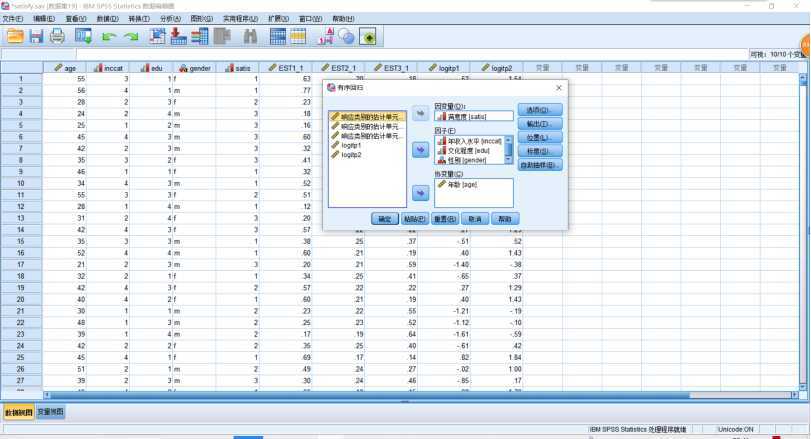Click factor list scroll-up arrow
This screenshot has height=439, width=811.
pos(508,140)
